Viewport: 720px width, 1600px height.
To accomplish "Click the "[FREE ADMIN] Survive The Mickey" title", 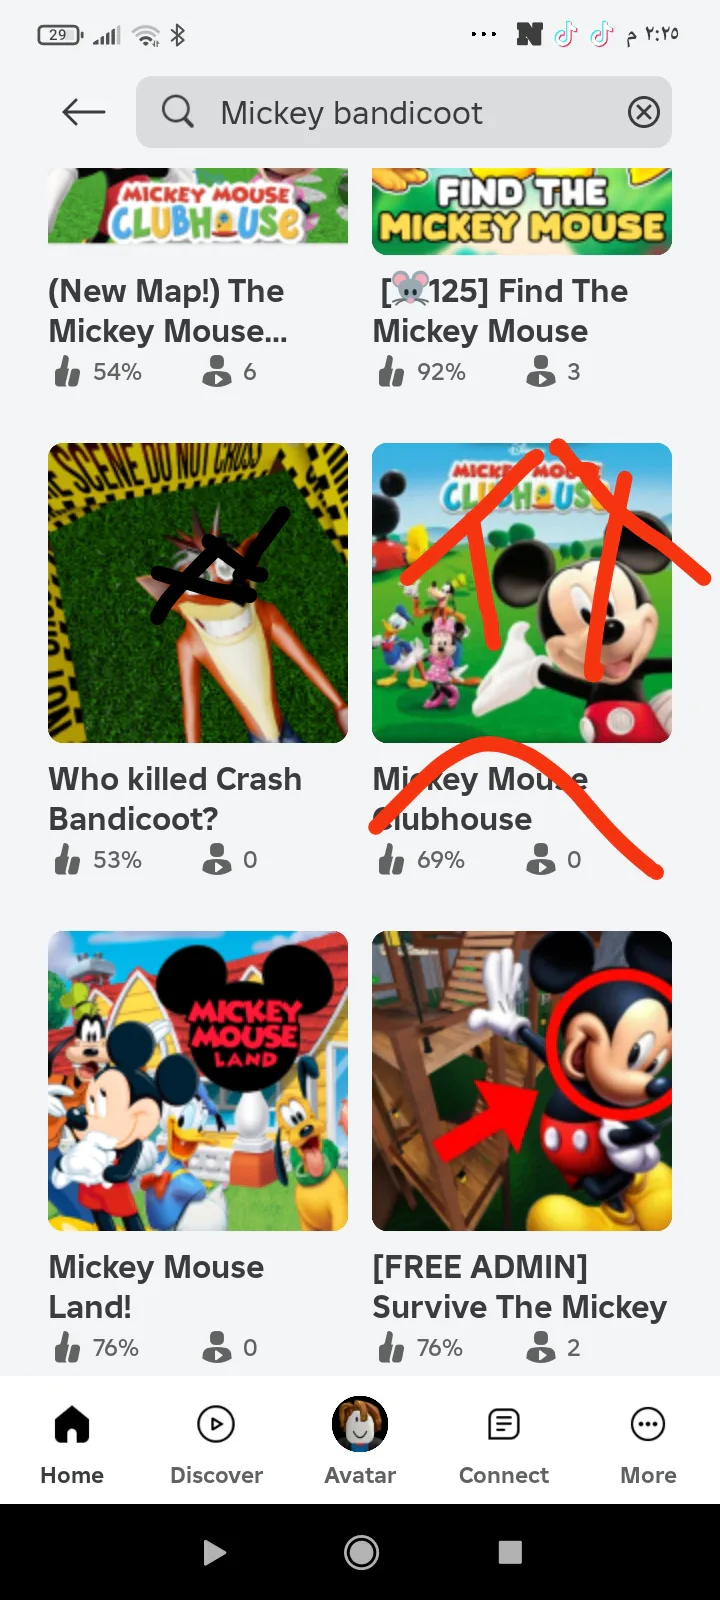I will [520, 1287].
